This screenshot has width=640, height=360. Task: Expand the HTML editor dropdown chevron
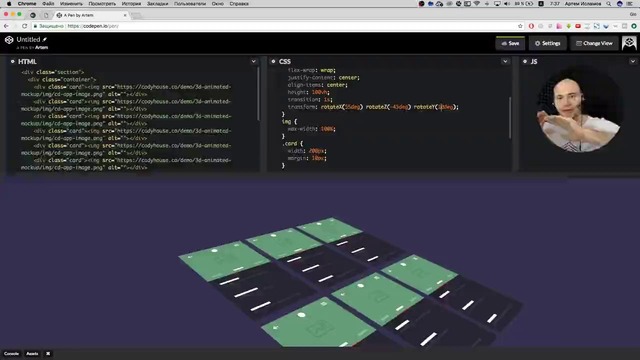click(253, 62)
